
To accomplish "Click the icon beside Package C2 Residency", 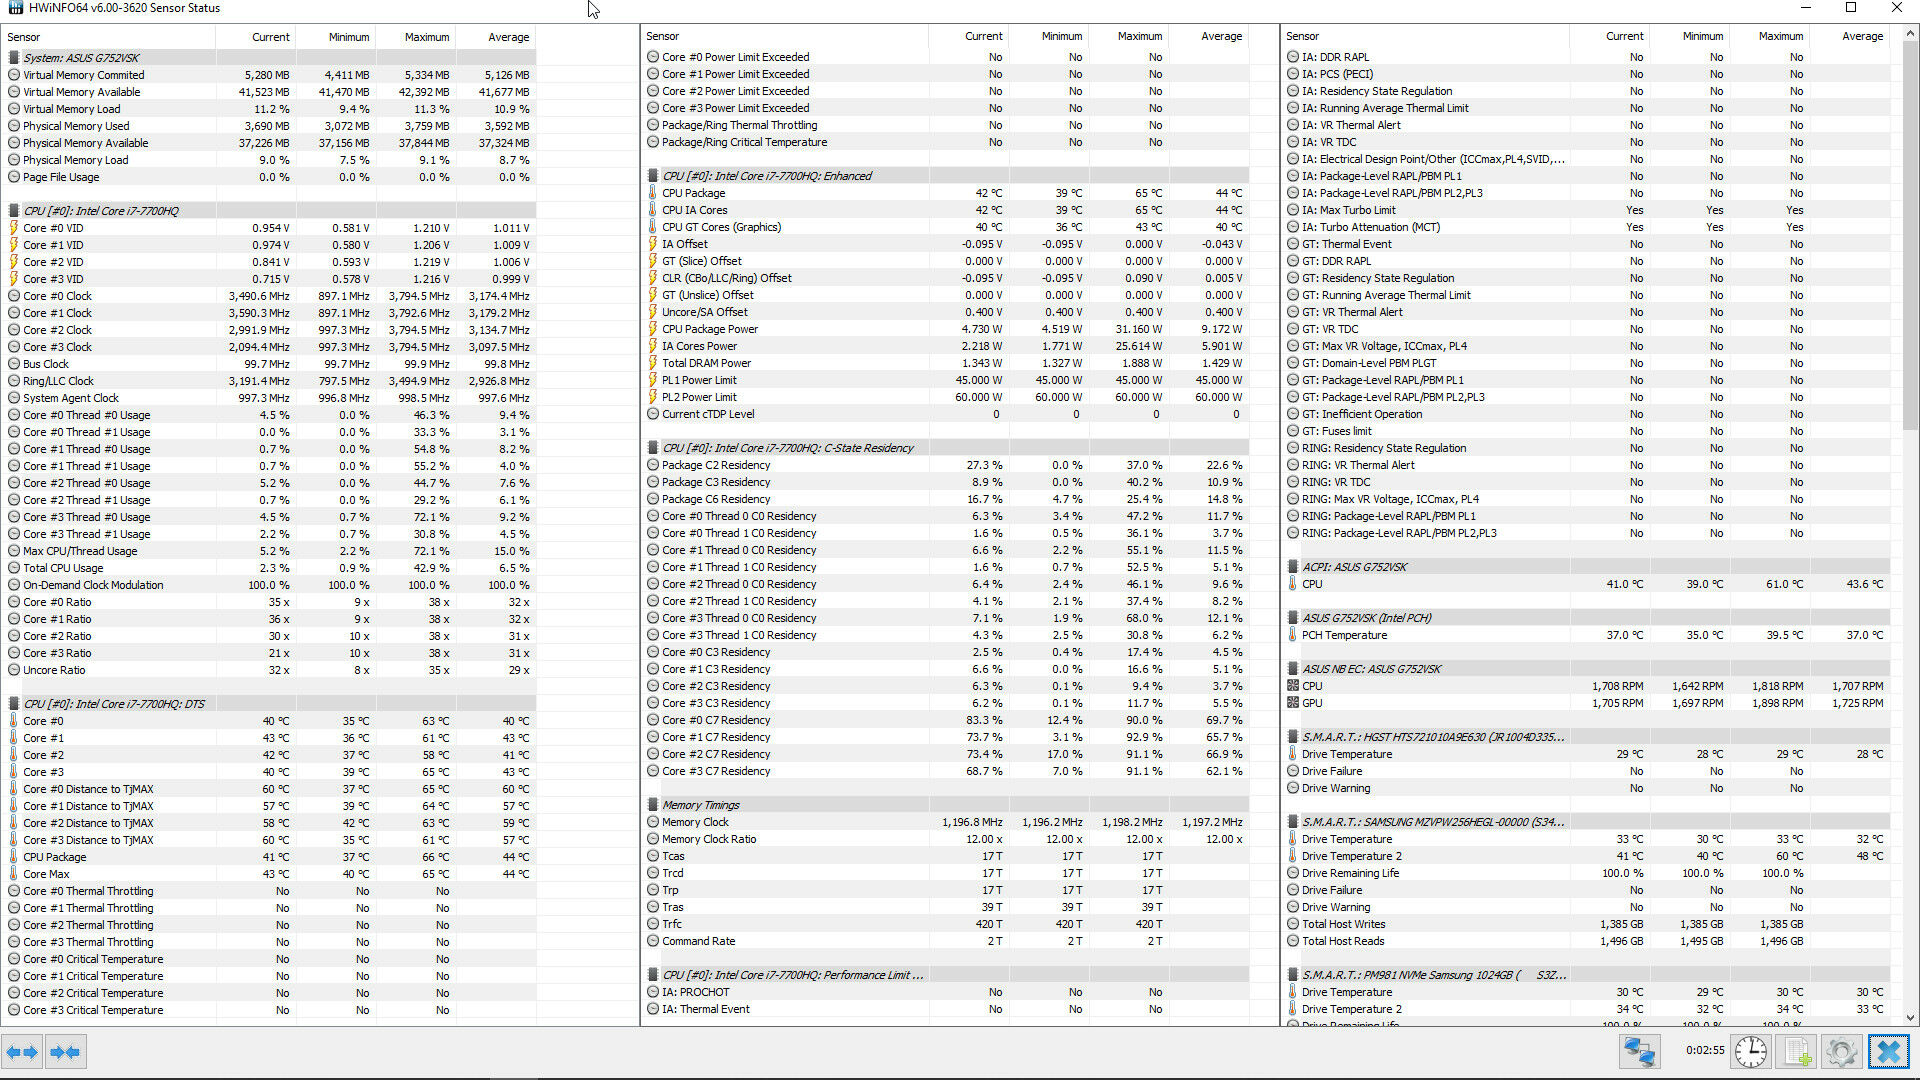I will [653, 465].
